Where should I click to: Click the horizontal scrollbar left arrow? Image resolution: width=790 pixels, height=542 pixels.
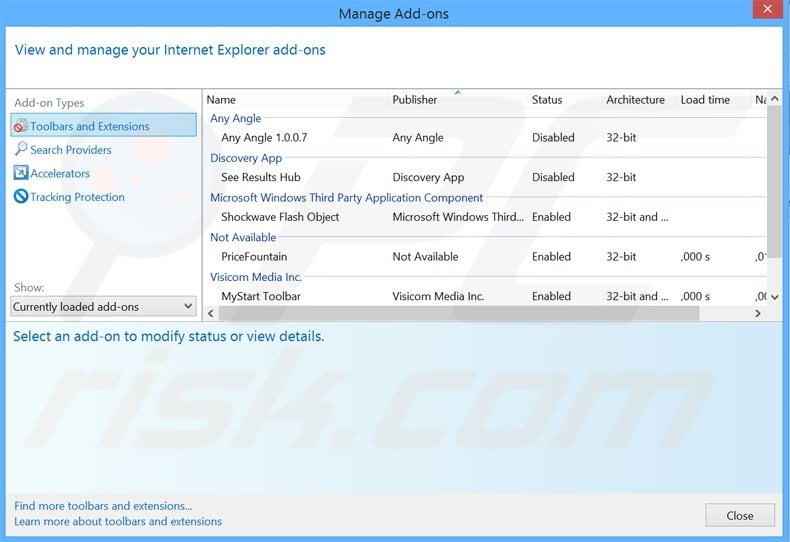(x=211, y=313)
